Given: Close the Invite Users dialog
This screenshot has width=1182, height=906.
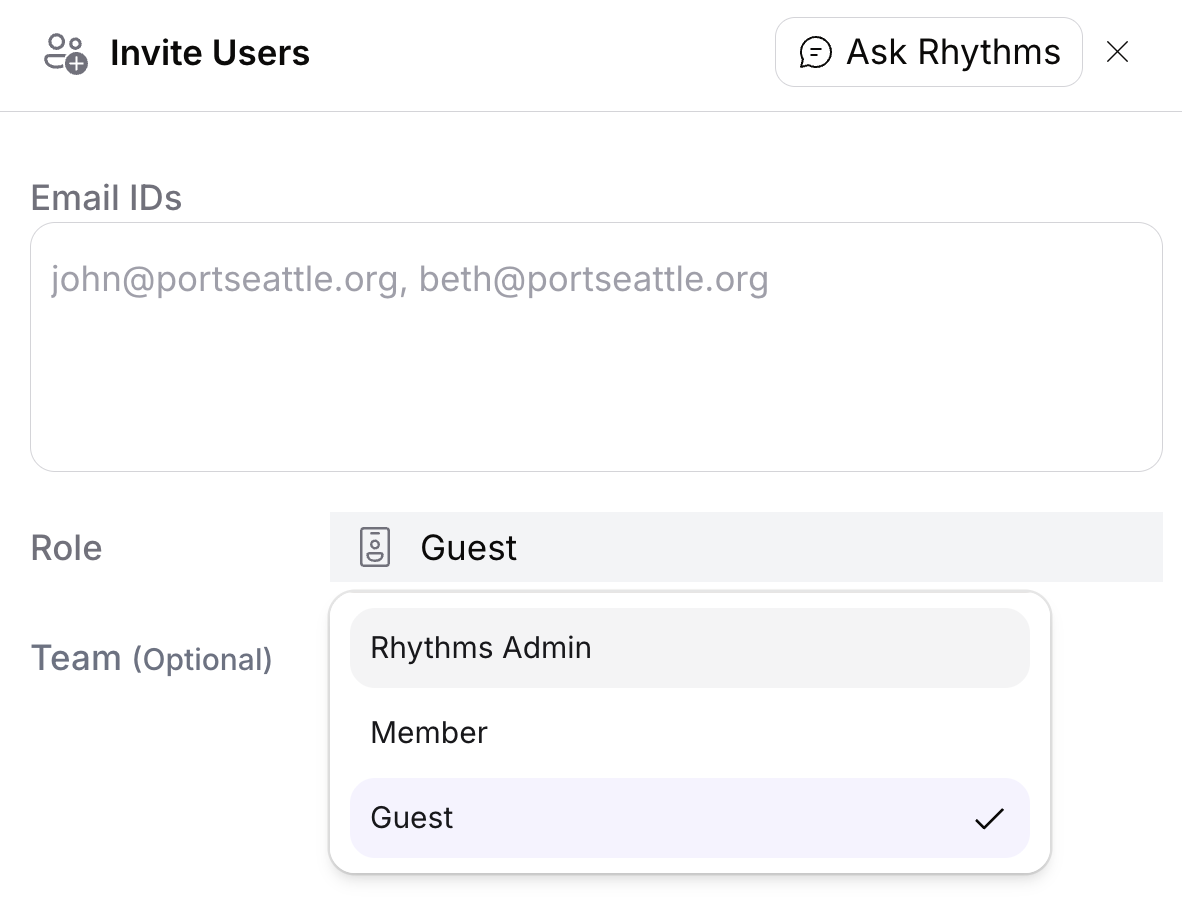Looking at the screenshot, I should [1117, 52].
